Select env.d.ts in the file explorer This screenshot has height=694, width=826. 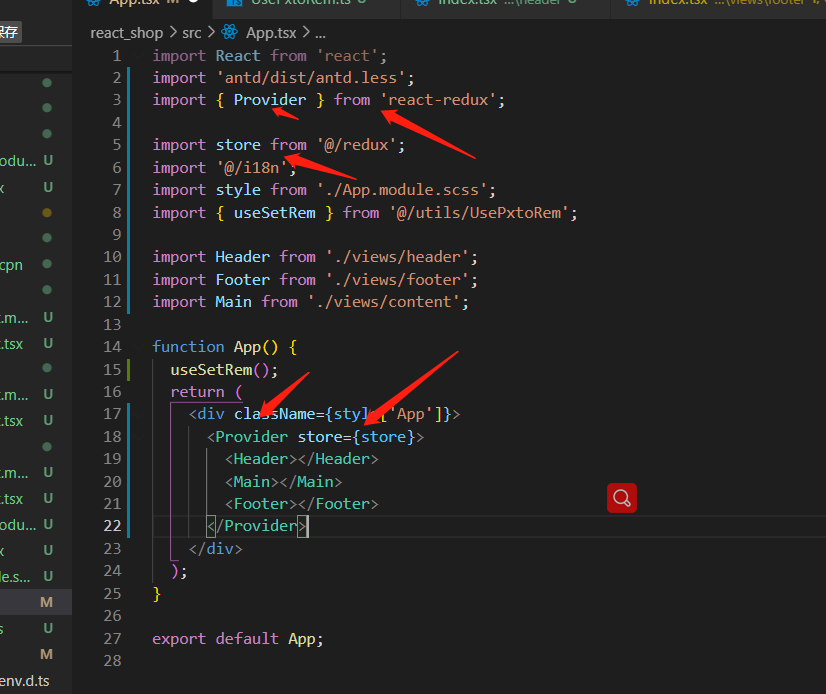click(x=25, y=681)
